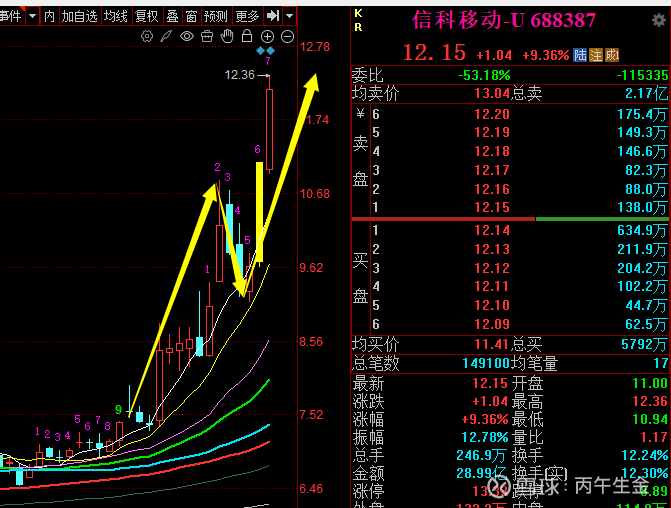Toggle chart visibility with the eye icon

[x=187, y=36]
